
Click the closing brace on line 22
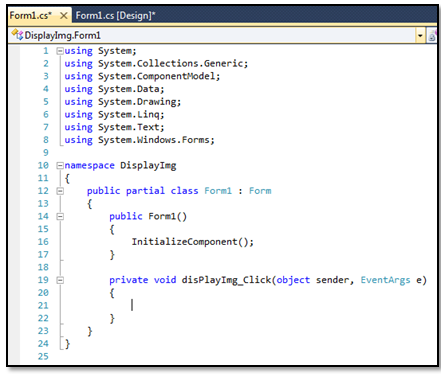point(112,318)
